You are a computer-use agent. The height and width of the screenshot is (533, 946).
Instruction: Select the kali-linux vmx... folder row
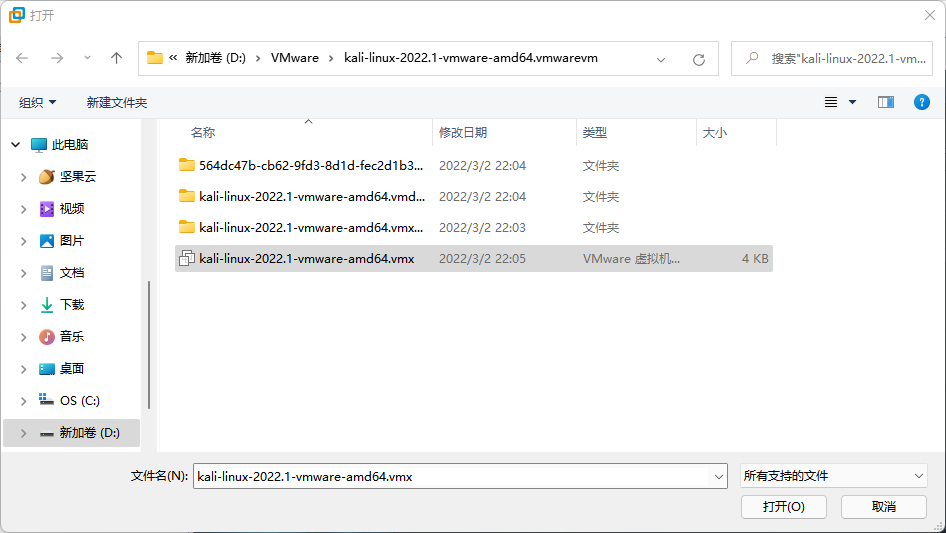point(474,228)
